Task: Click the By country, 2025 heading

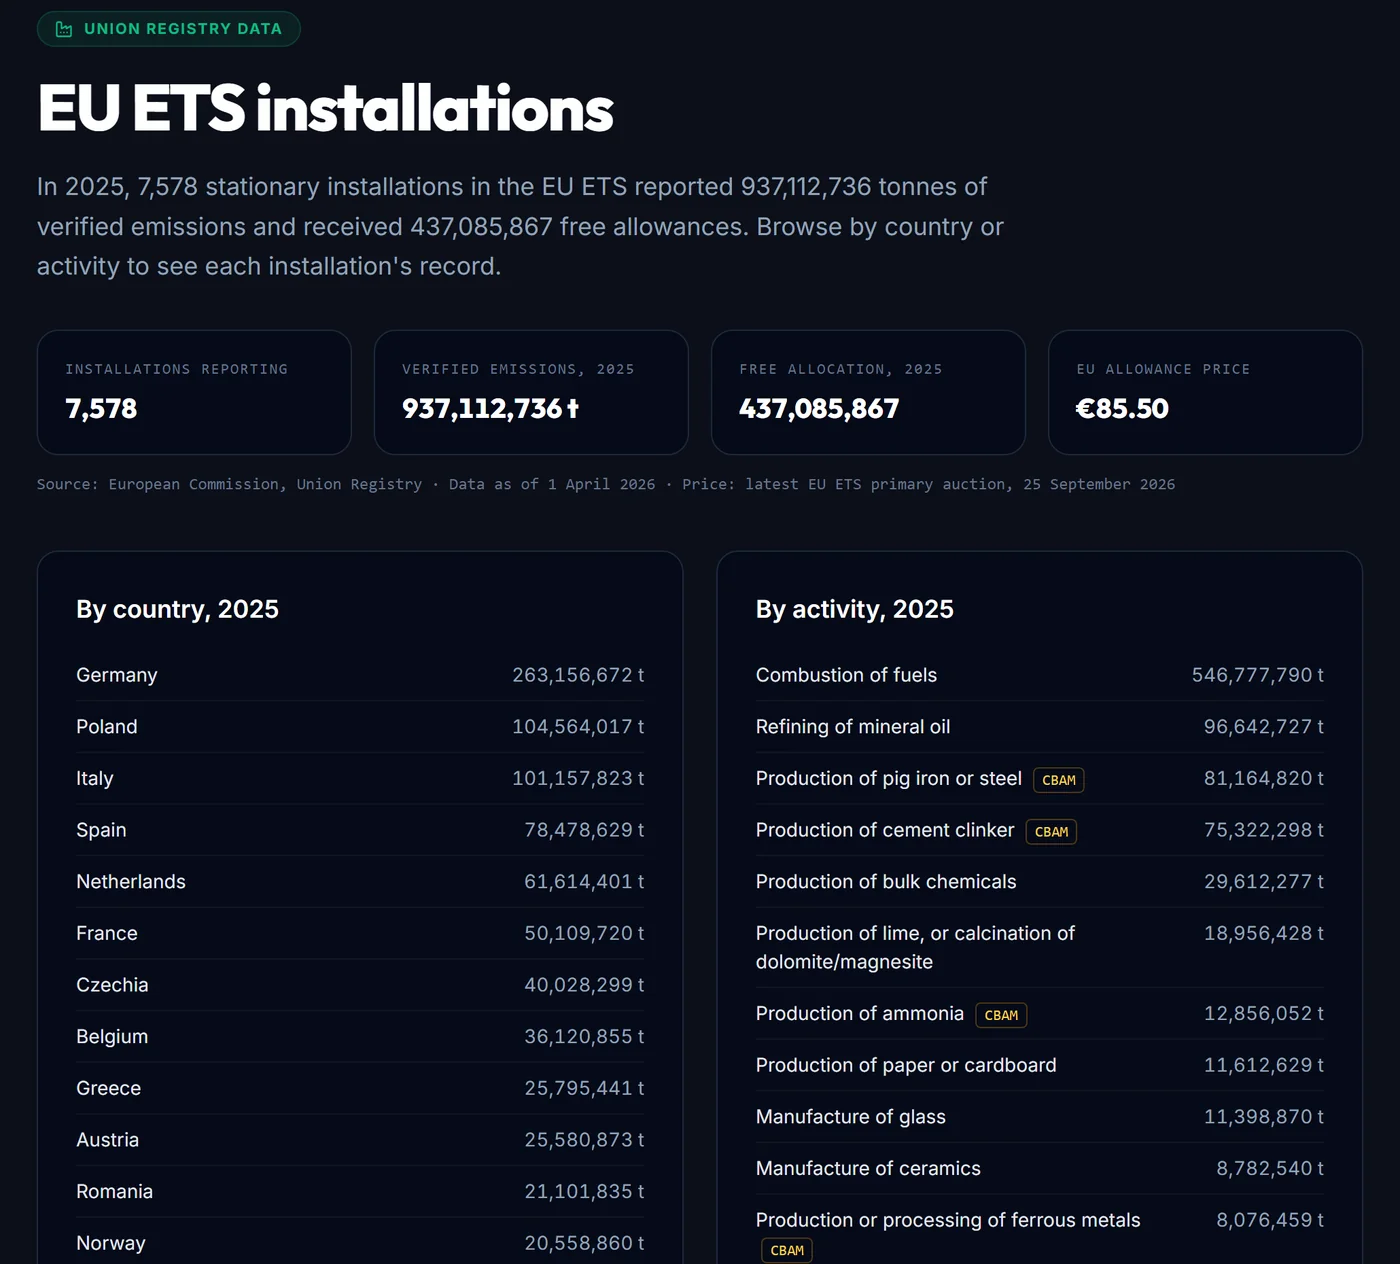Action: pos(177,609)
